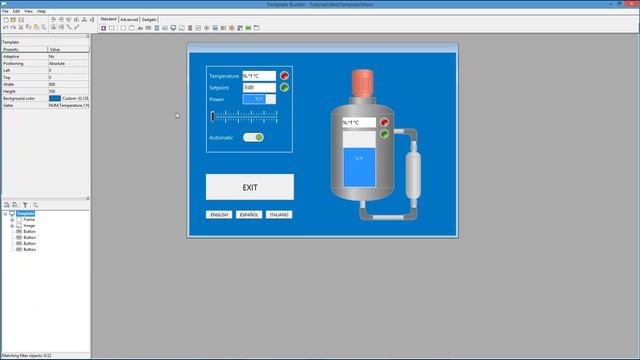Pick the folder-shaped tab component in palette
640x360 pixels.
pyautogui.click(x=256, y=28)
